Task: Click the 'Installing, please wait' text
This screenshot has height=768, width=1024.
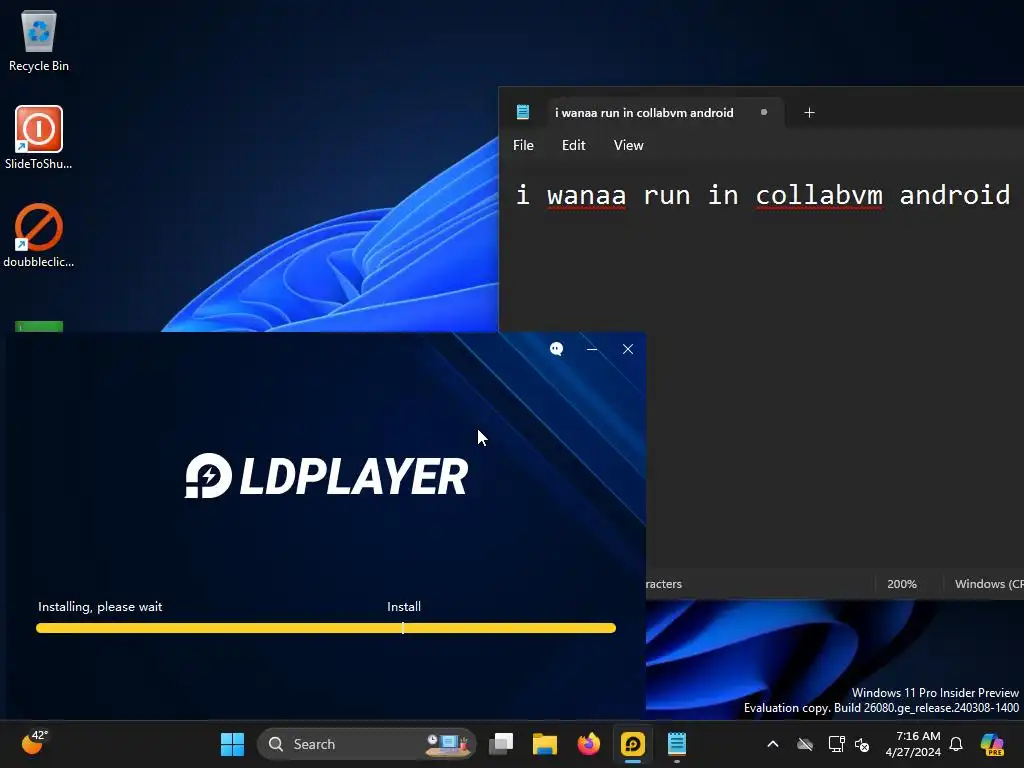Action: tap(100, 607)
